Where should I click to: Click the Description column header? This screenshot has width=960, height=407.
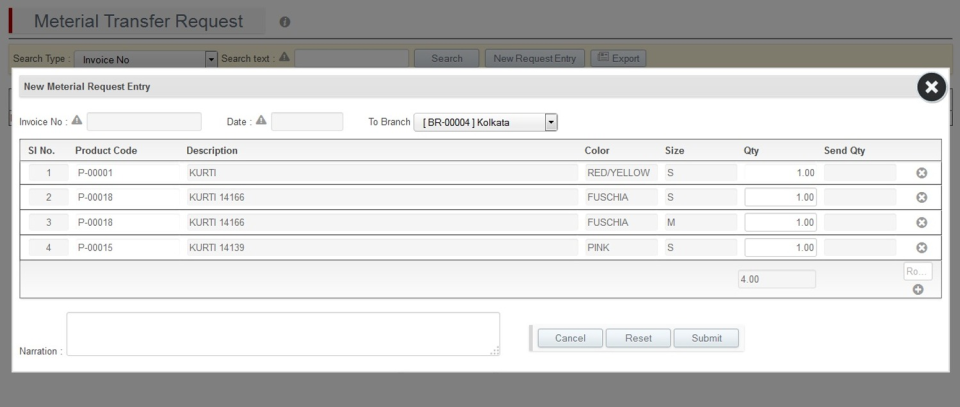tap(212, 151)
